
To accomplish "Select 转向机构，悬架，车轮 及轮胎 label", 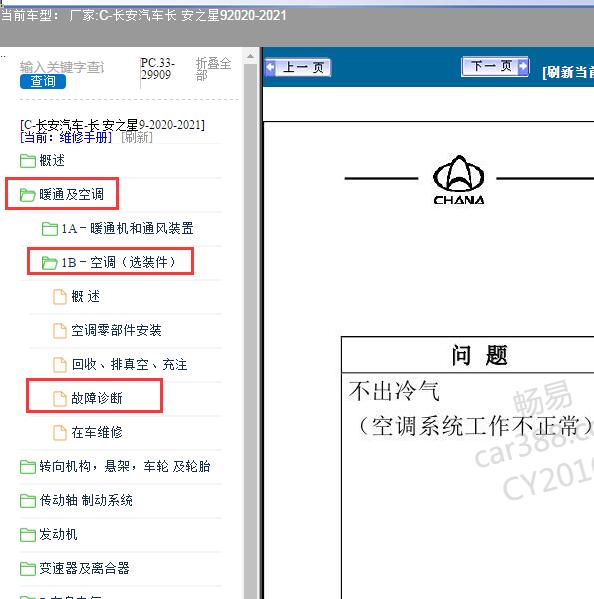I will point(125,466).
